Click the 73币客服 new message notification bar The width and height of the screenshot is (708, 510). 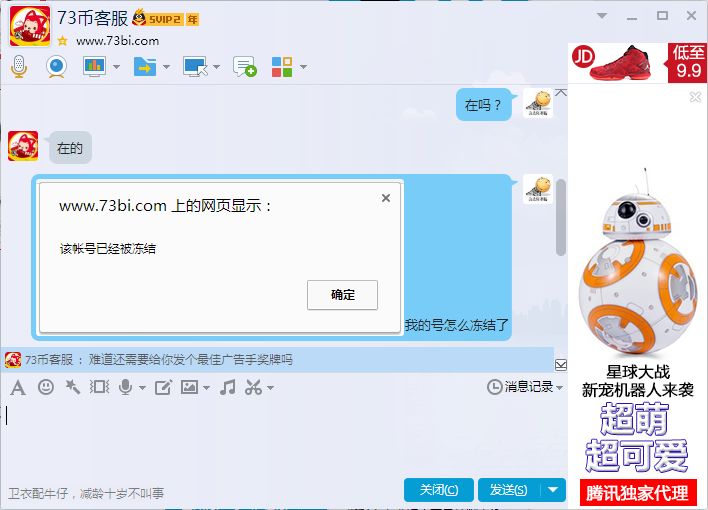[278, 360]
